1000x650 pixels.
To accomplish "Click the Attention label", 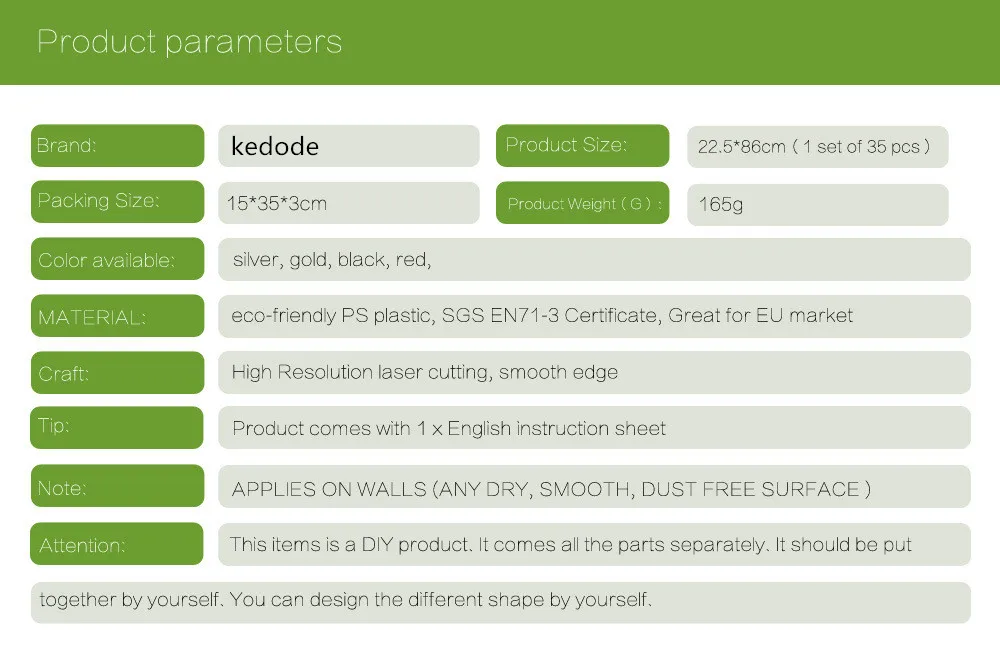I will tap(117, 543).
